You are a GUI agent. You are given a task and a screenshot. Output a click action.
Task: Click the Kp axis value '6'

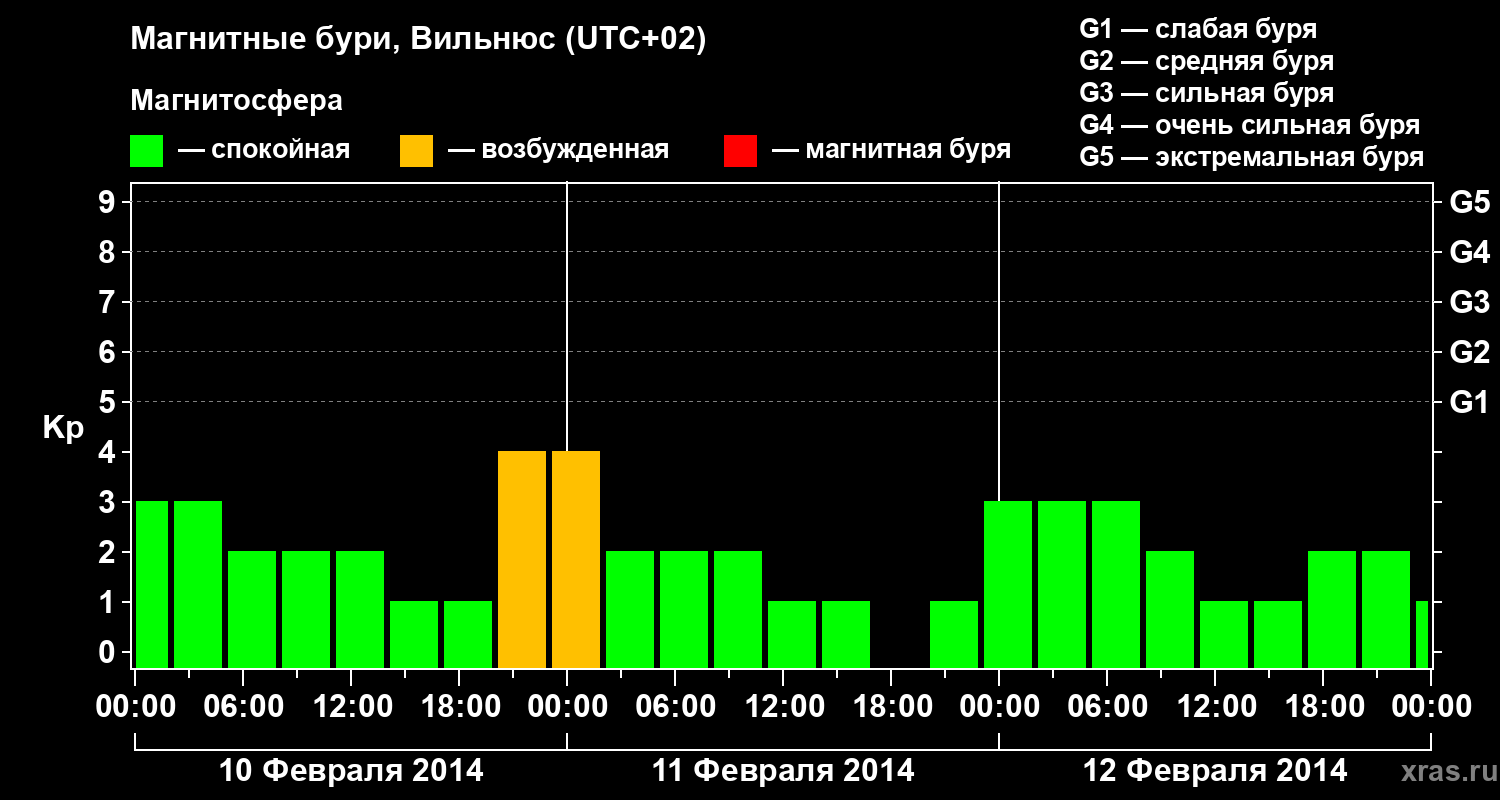[108, 352]
